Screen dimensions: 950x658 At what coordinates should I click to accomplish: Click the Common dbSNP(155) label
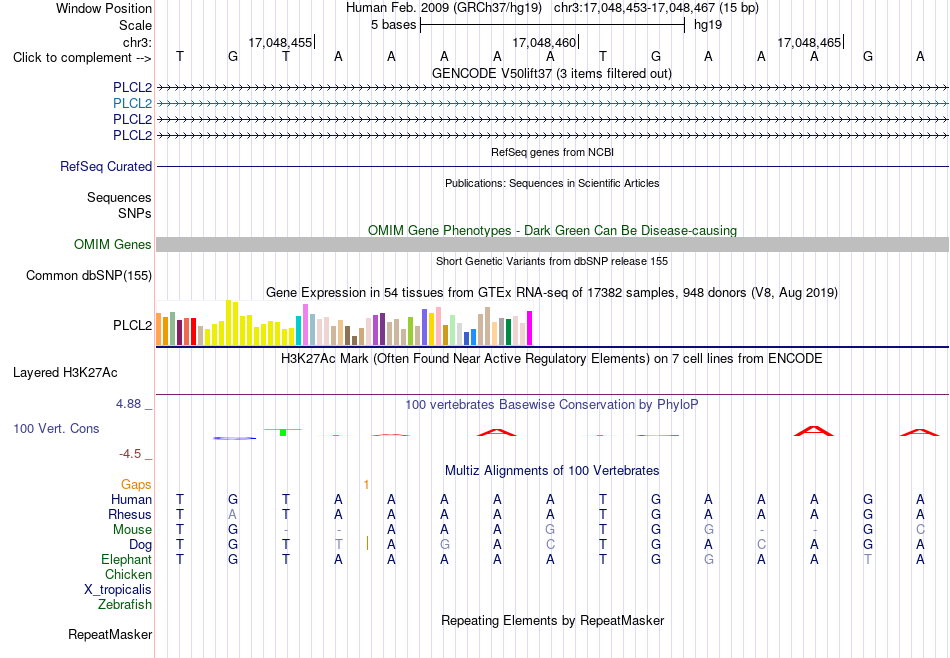coord(88,276)
